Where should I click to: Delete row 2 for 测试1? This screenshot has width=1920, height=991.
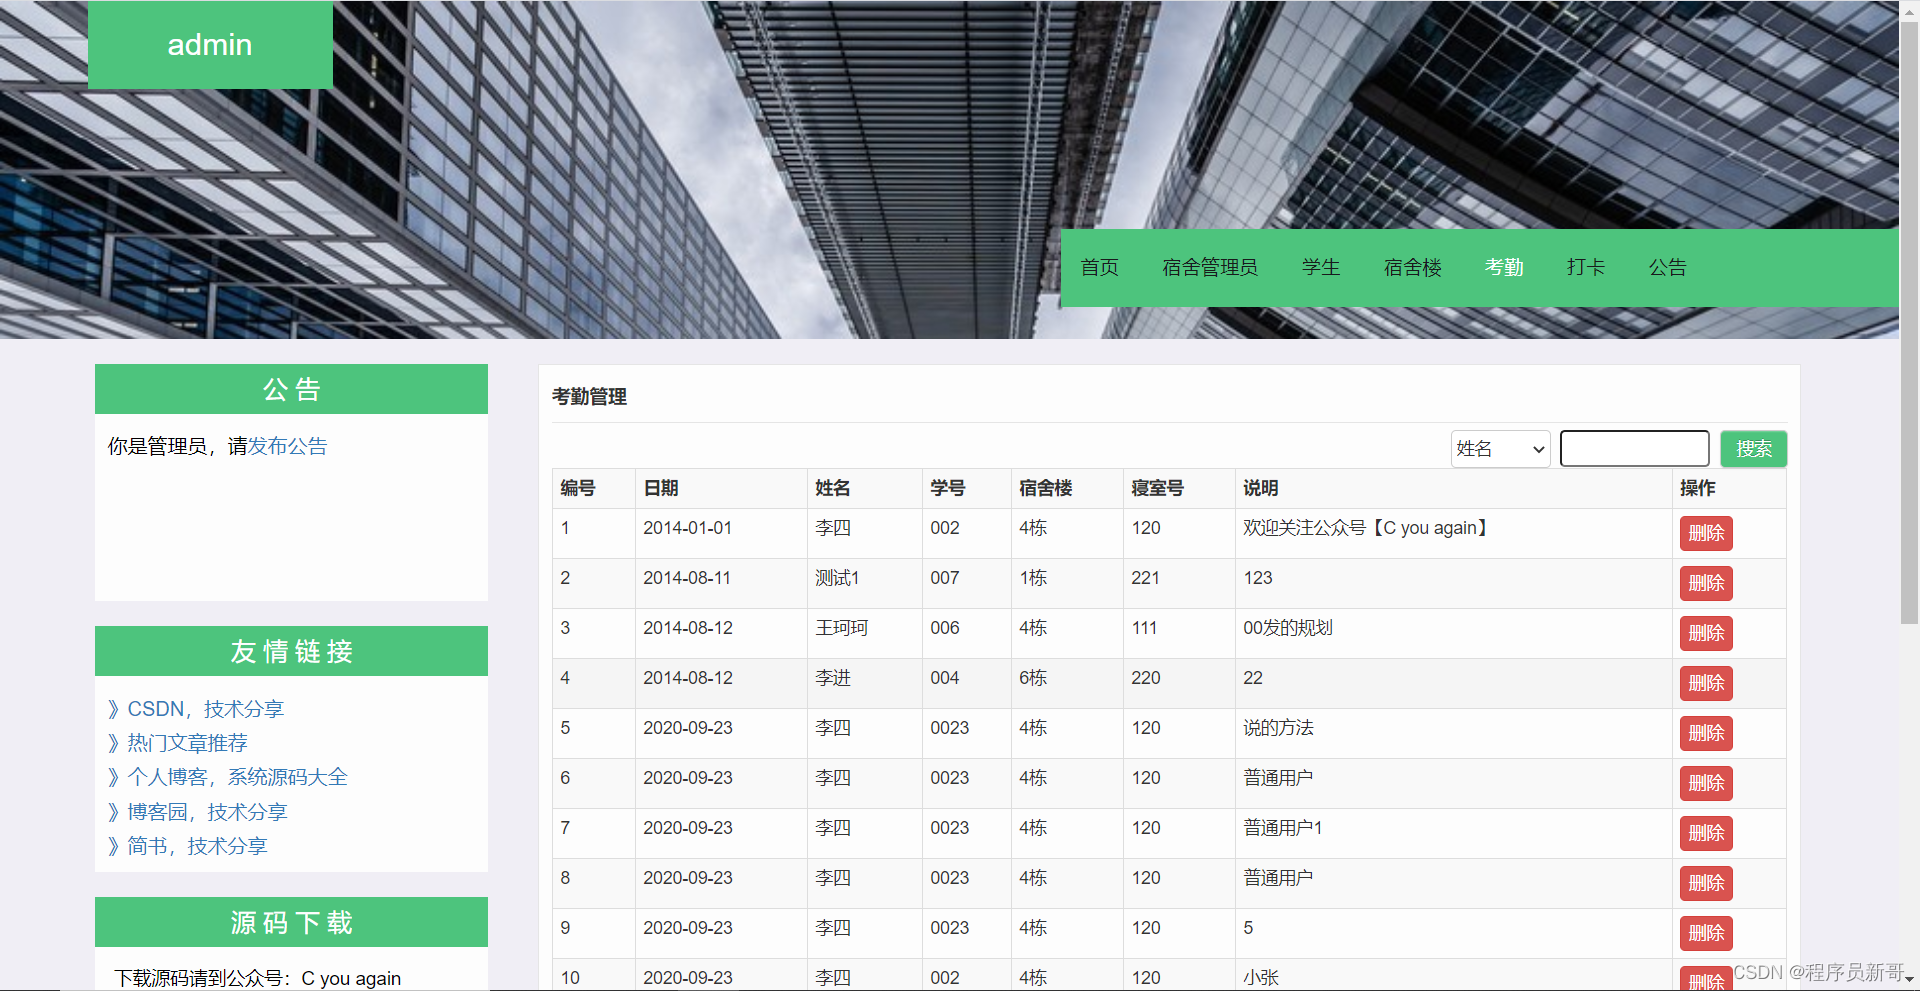[1706, 583]
